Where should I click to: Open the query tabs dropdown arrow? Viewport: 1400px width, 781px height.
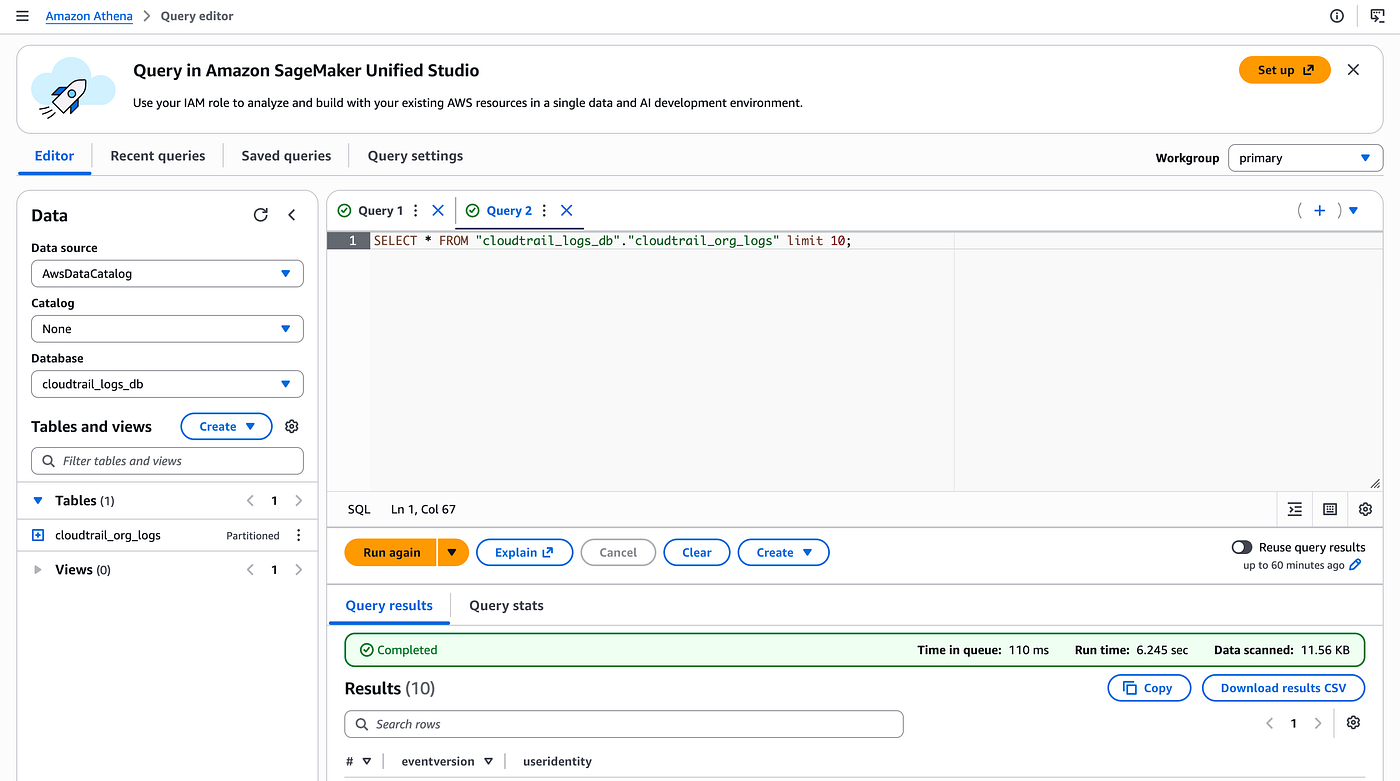click(1353, 210)
